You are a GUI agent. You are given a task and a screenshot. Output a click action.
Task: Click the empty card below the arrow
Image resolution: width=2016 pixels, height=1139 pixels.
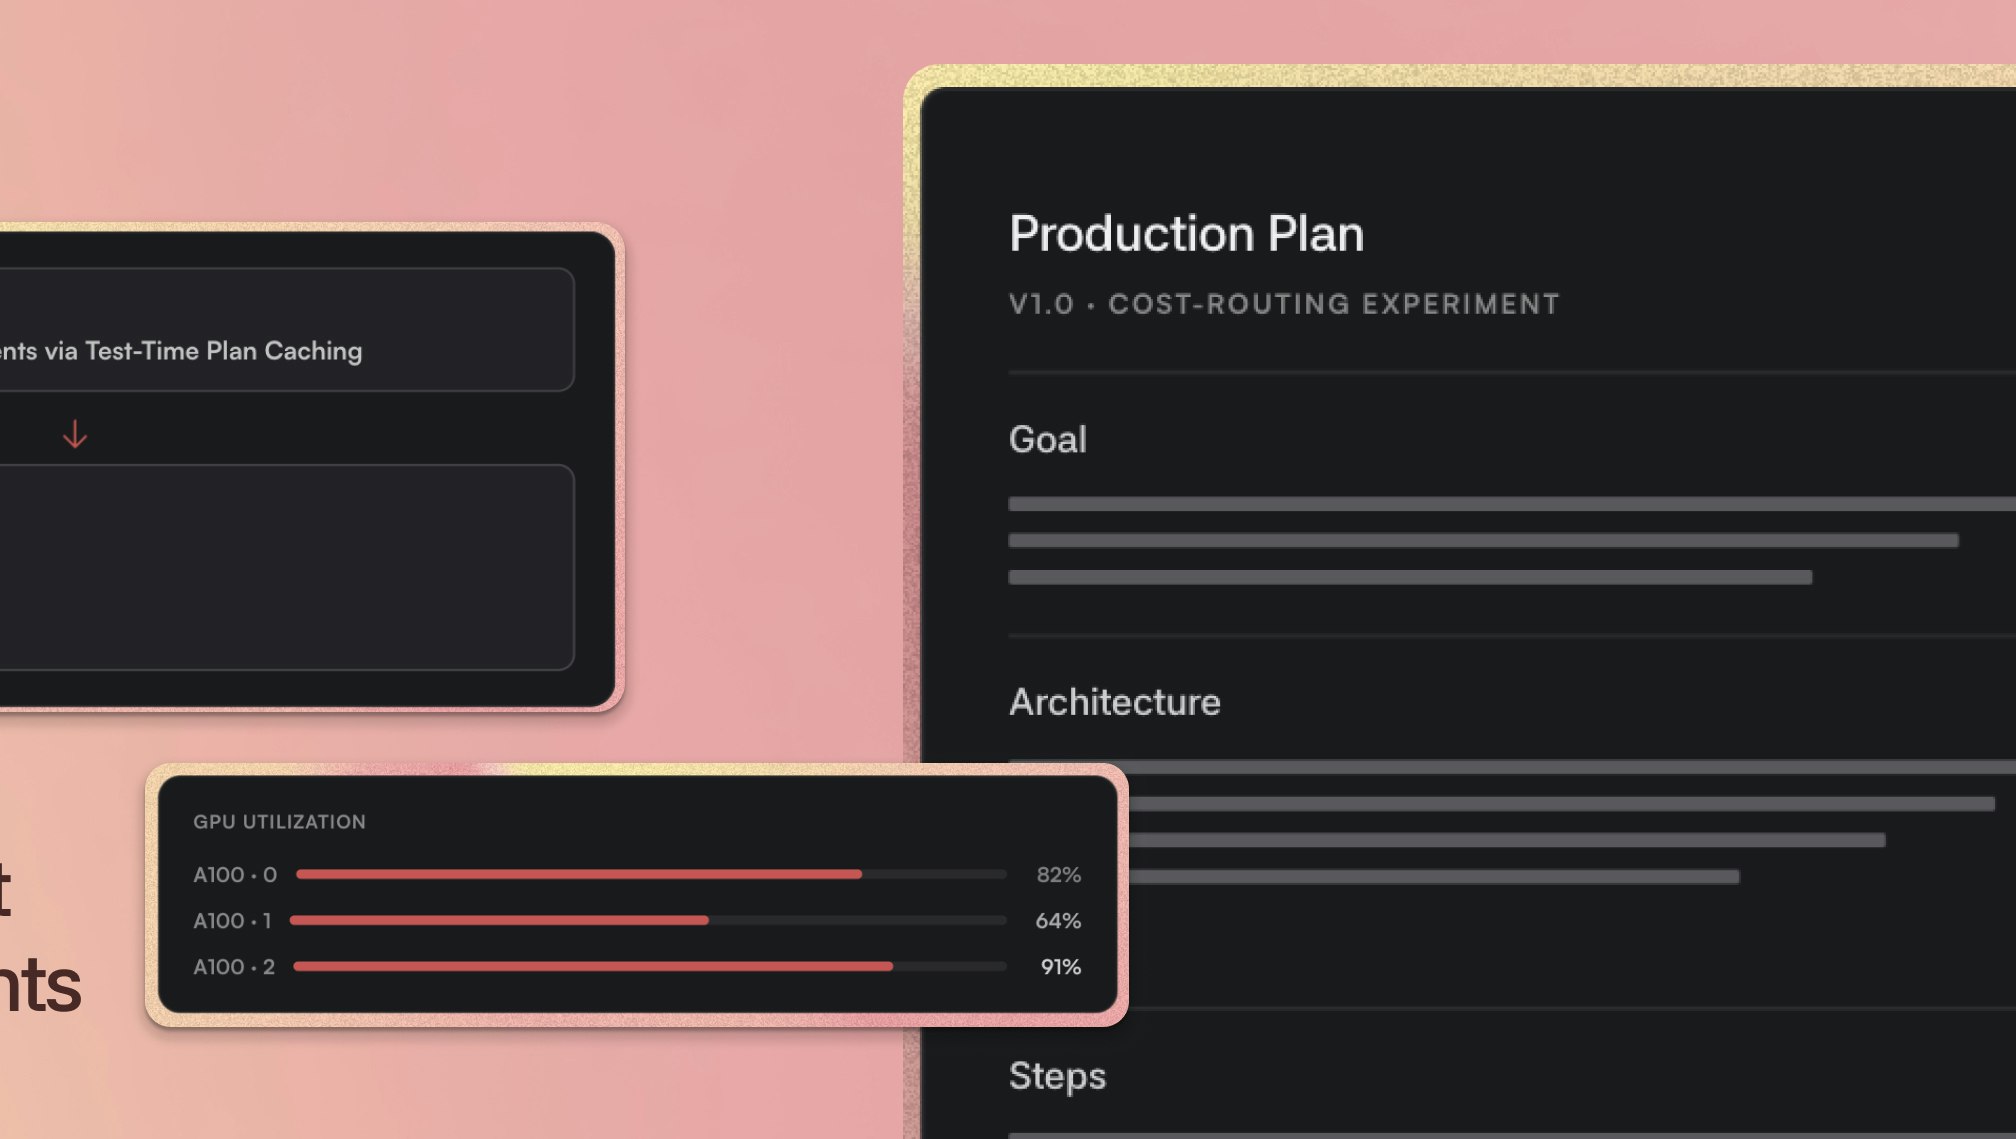pos(286,567)
